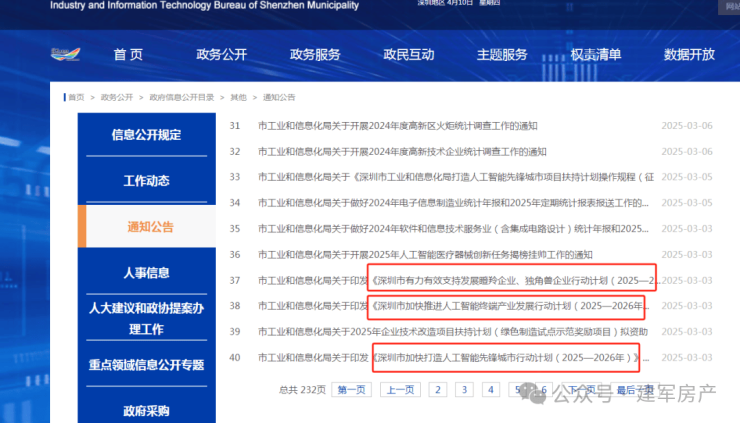Go to 政务公开 in the breadcrumb
740x423 pixels.
tap(117, 97)
